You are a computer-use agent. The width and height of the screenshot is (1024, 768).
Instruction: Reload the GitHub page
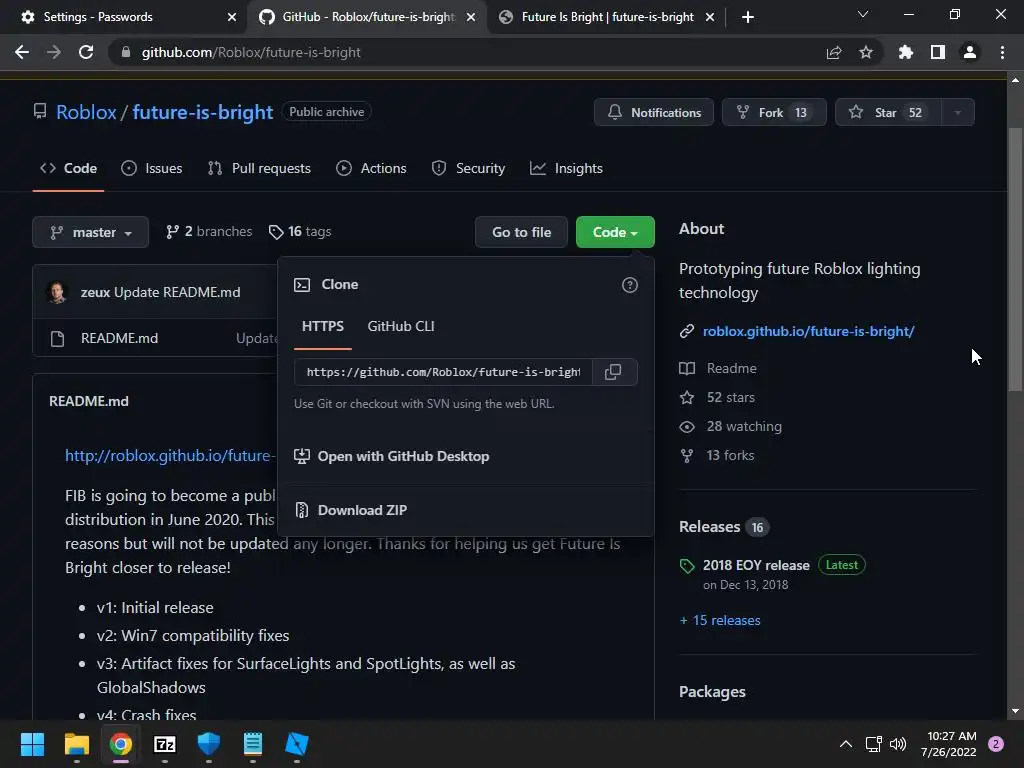86,52
